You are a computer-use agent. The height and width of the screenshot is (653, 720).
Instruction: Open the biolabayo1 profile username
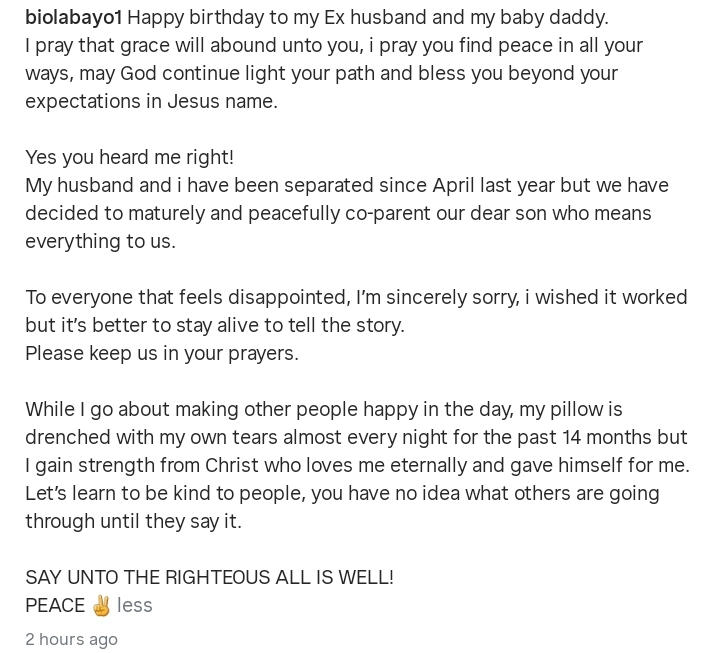click(x=73, y=17)
